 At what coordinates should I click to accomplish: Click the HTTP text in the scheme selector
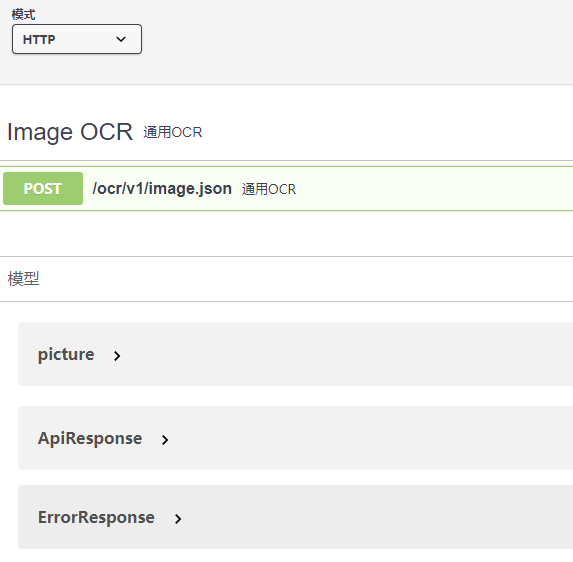(x=39, y=39)
